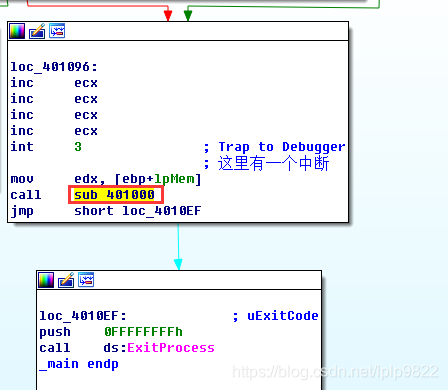Click ExitProcess import name
Viewport: 448px width, 390px height.
pyautogui.click(x=171, y=348)
